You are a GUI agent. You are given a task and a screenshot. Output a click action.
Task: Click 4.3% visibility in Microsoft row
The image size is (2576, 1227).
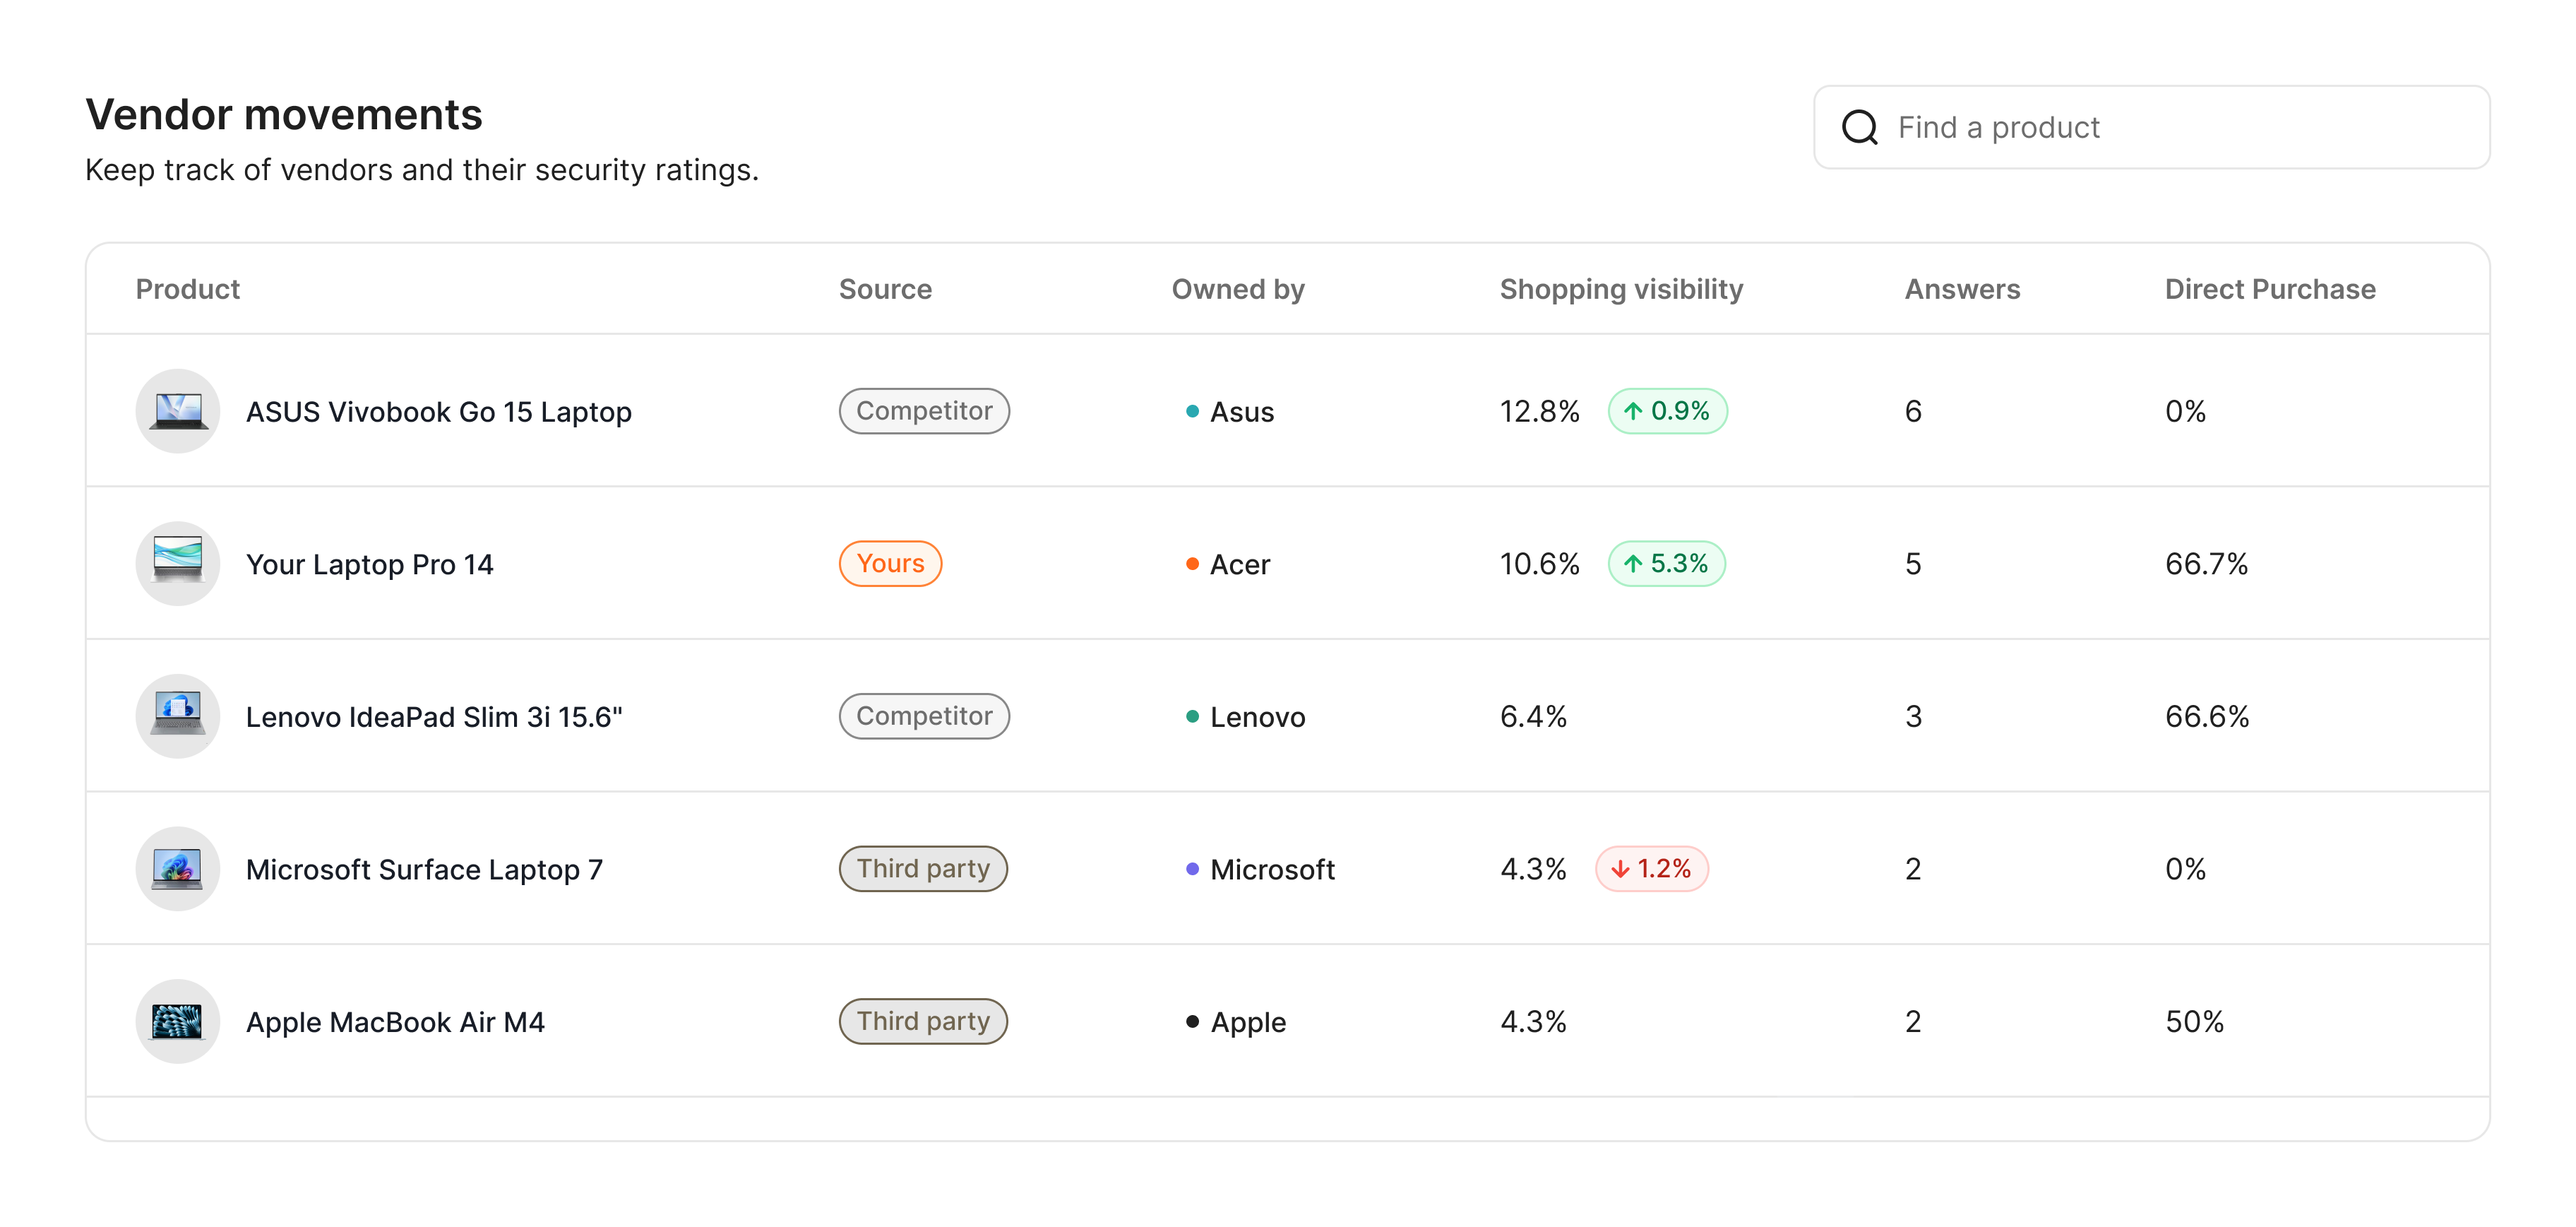click(x=1533, y=869)
